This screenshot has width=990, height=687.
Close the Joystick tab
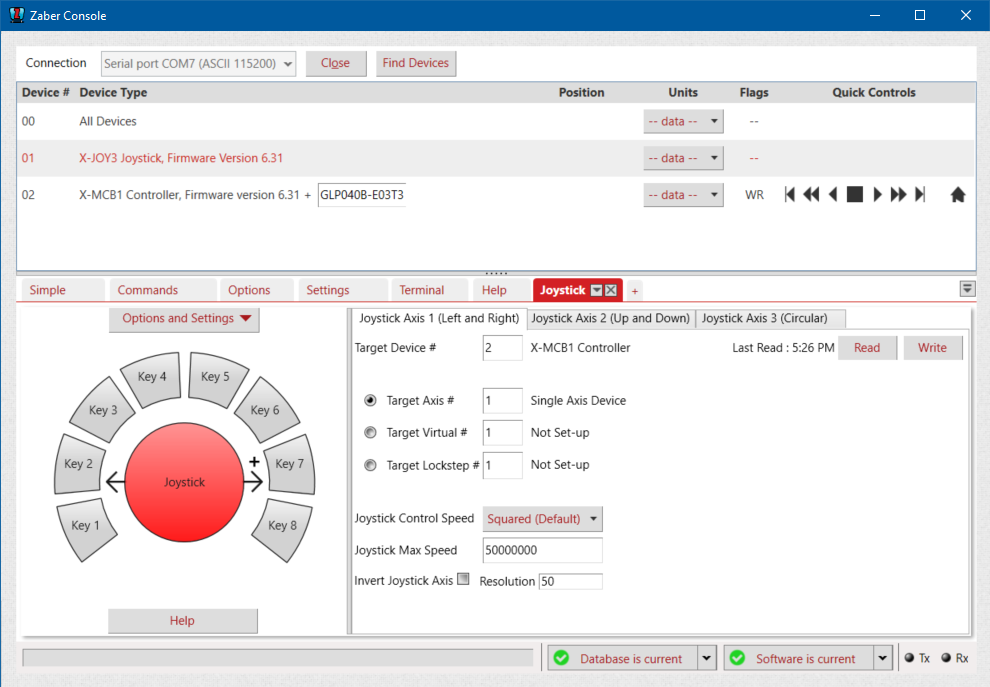pyautogui.click(x=611, y=290)
